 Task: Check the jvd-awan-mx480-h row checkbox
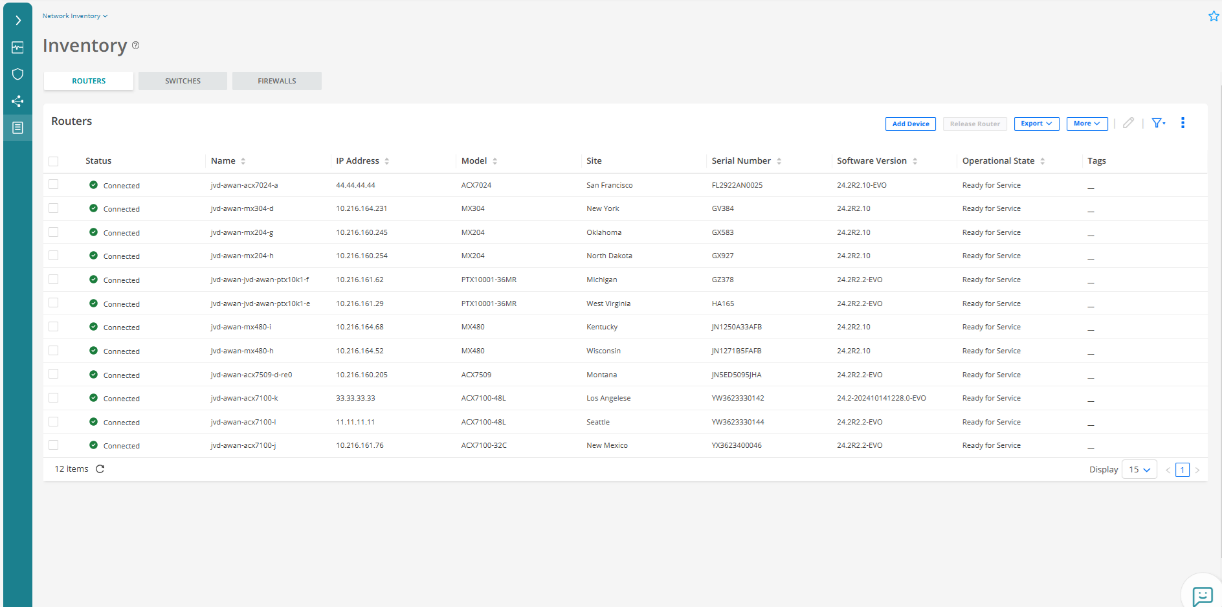coord(53,350)
